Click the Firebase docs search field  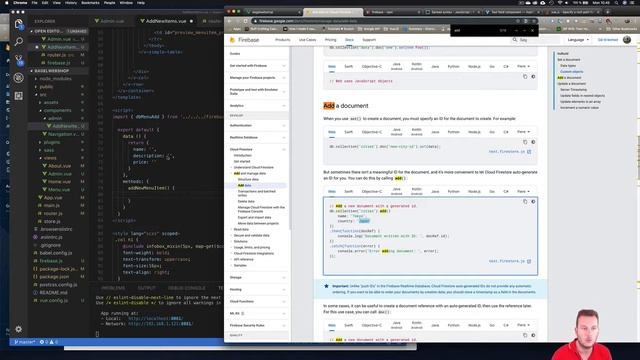[x=536, y=40]
